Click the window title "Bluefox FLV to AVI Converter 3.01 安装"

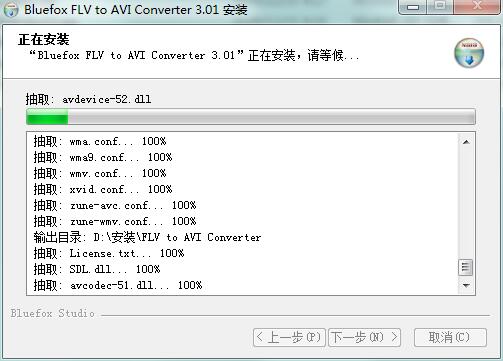[x=136, y=9]
